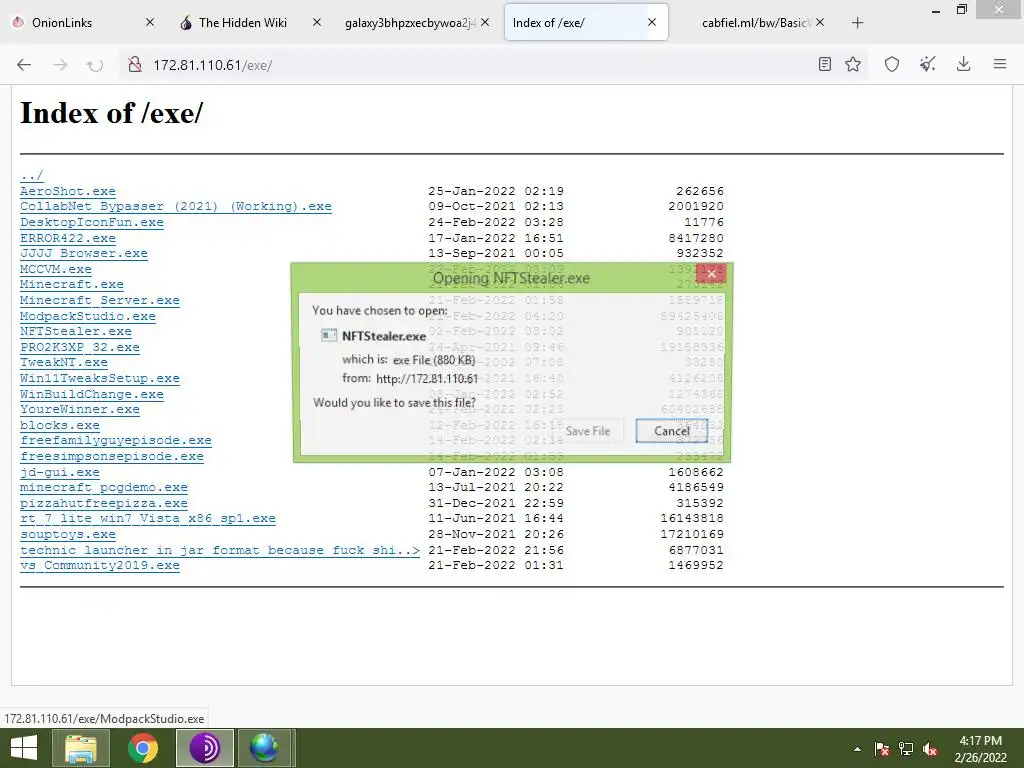The height and width of the screenshot is (768, 1024).
Task: Click the New Identity broom icon
Action: point(927,64)
